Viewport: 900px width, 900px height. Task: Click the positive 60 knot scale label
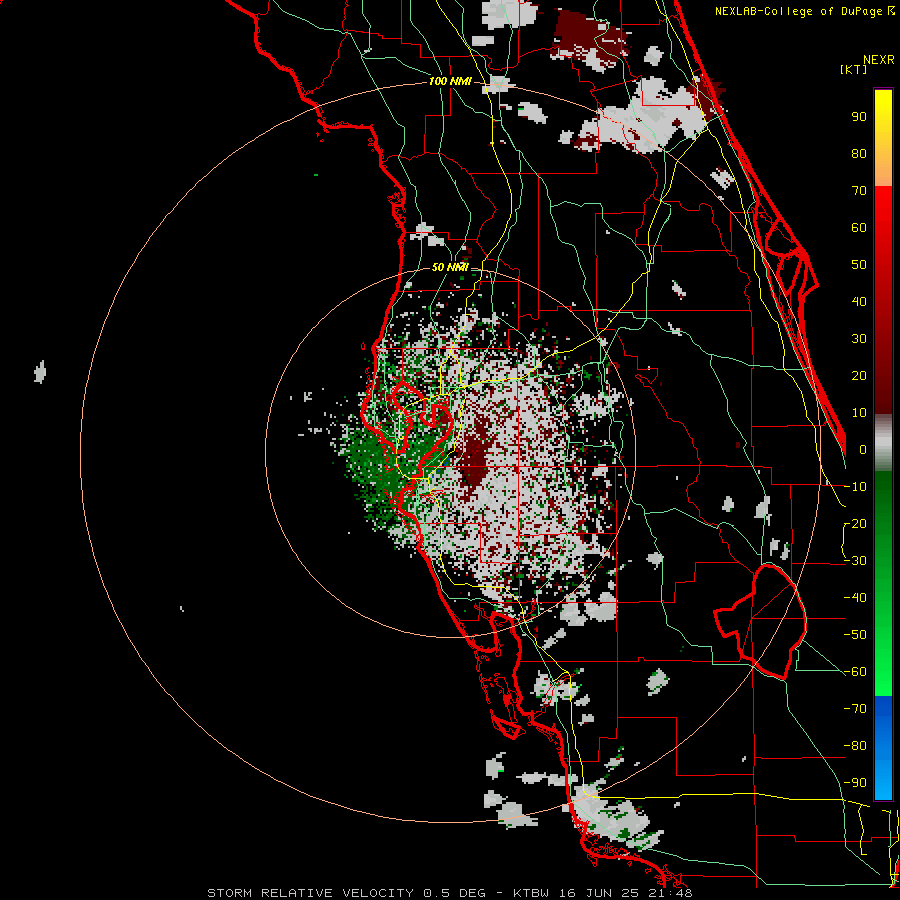coord(859,227)
